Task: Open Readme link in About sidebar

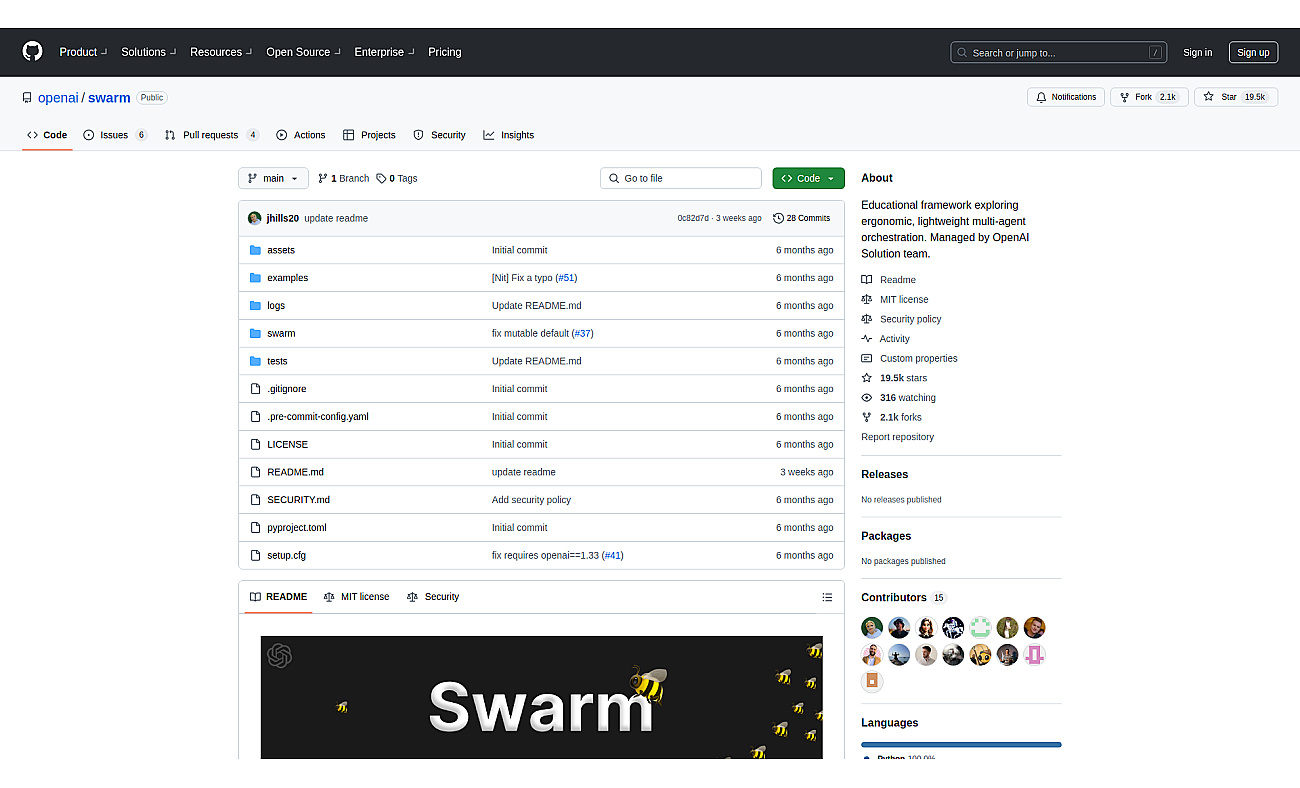Action: click(897, 280)
